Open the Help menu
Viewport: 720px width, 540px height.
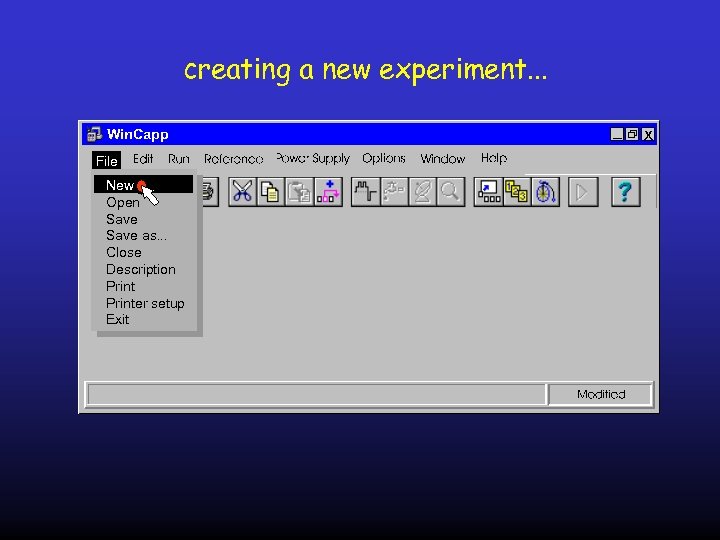(x=494, y=158)
